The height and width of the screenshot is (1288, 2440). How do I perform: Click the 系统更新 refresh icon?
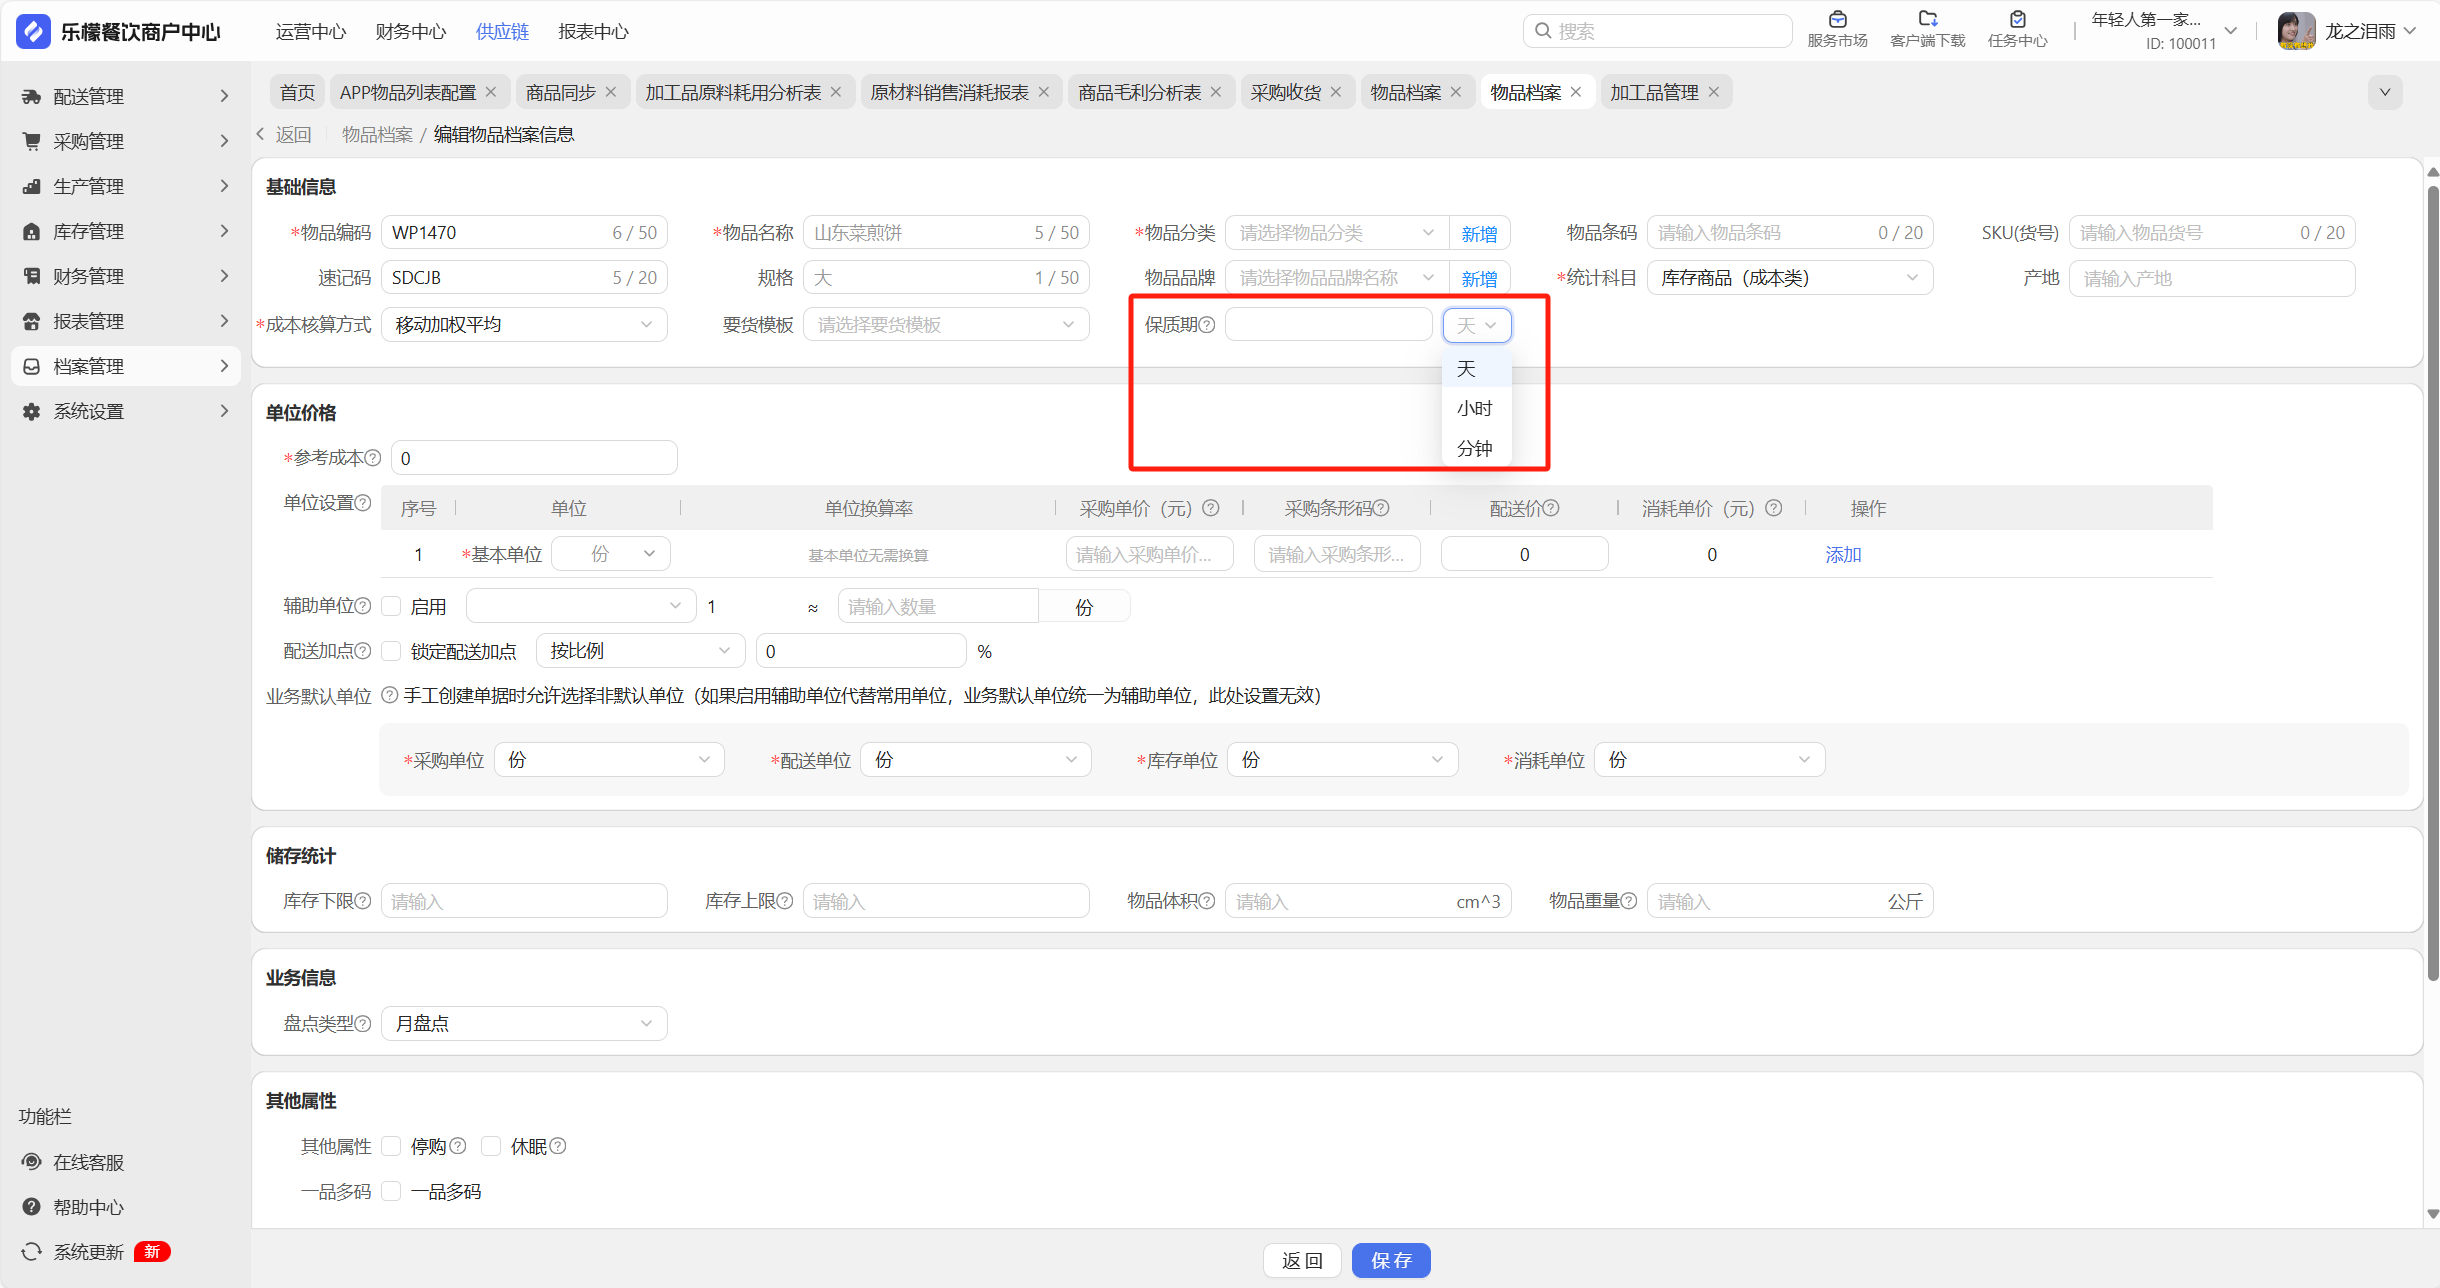pyautogui.click(x=32, y=1252)
